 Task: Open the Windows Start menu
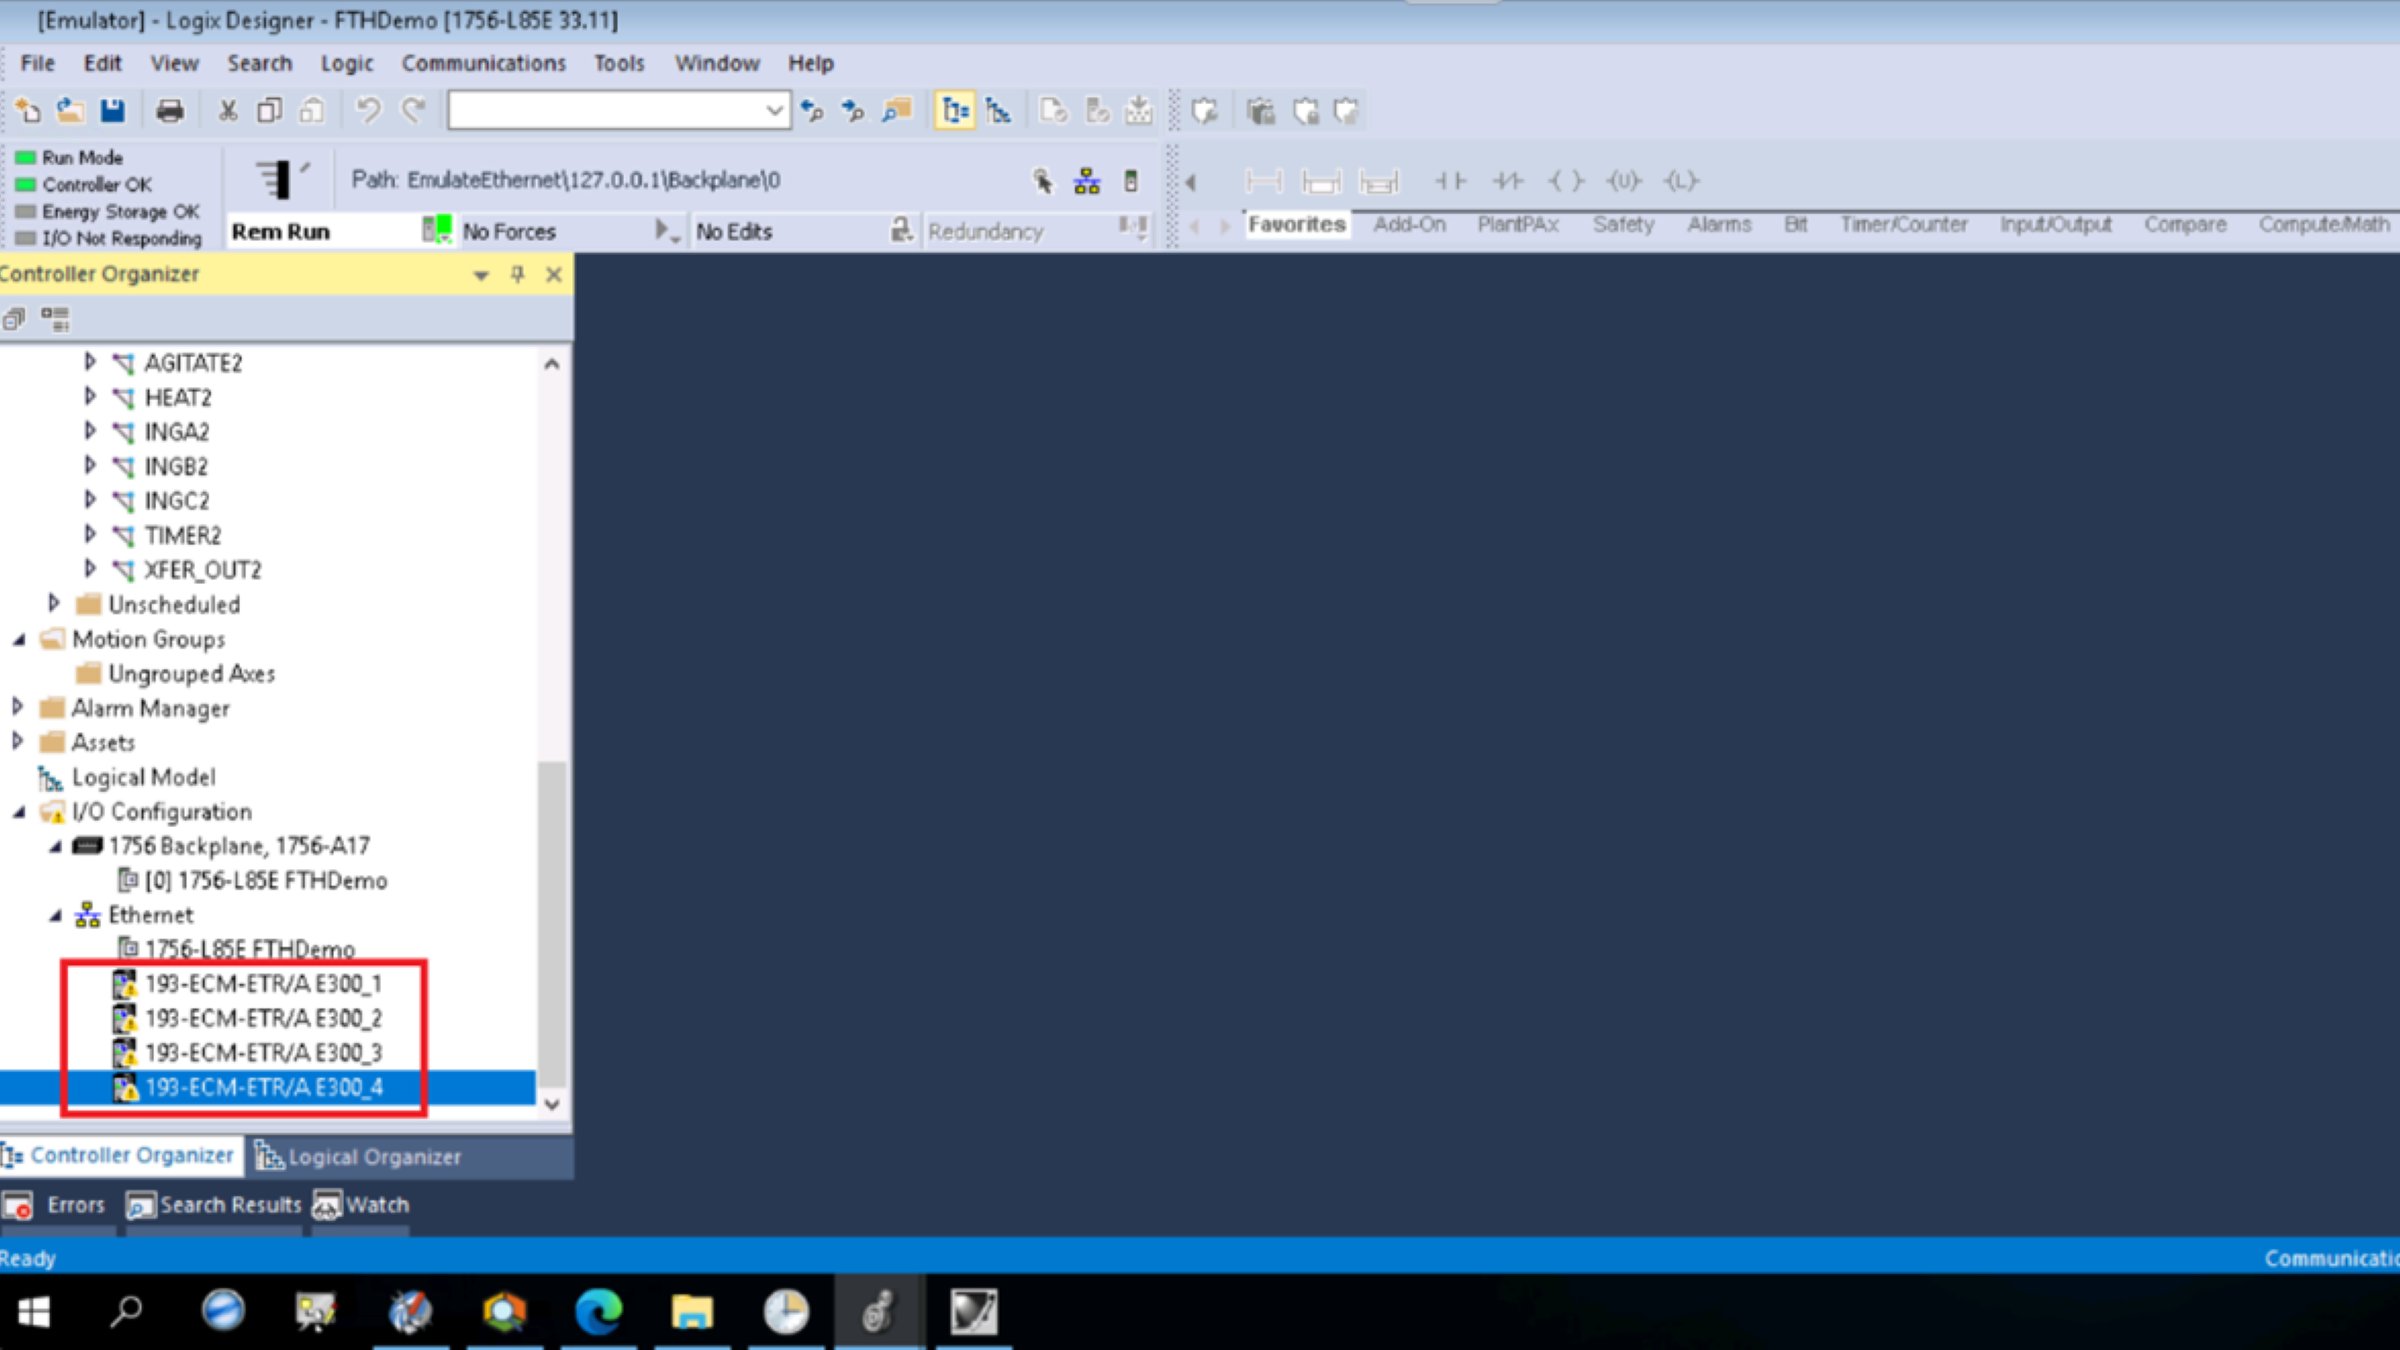[34, 1311]
